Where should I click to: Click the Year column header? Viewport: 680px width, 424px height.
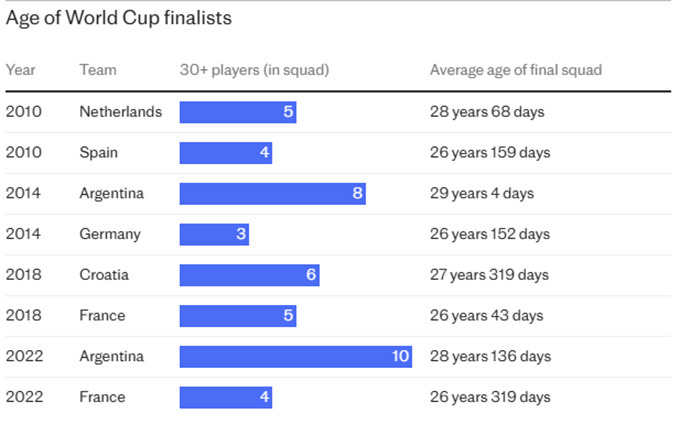pos(21,70)
